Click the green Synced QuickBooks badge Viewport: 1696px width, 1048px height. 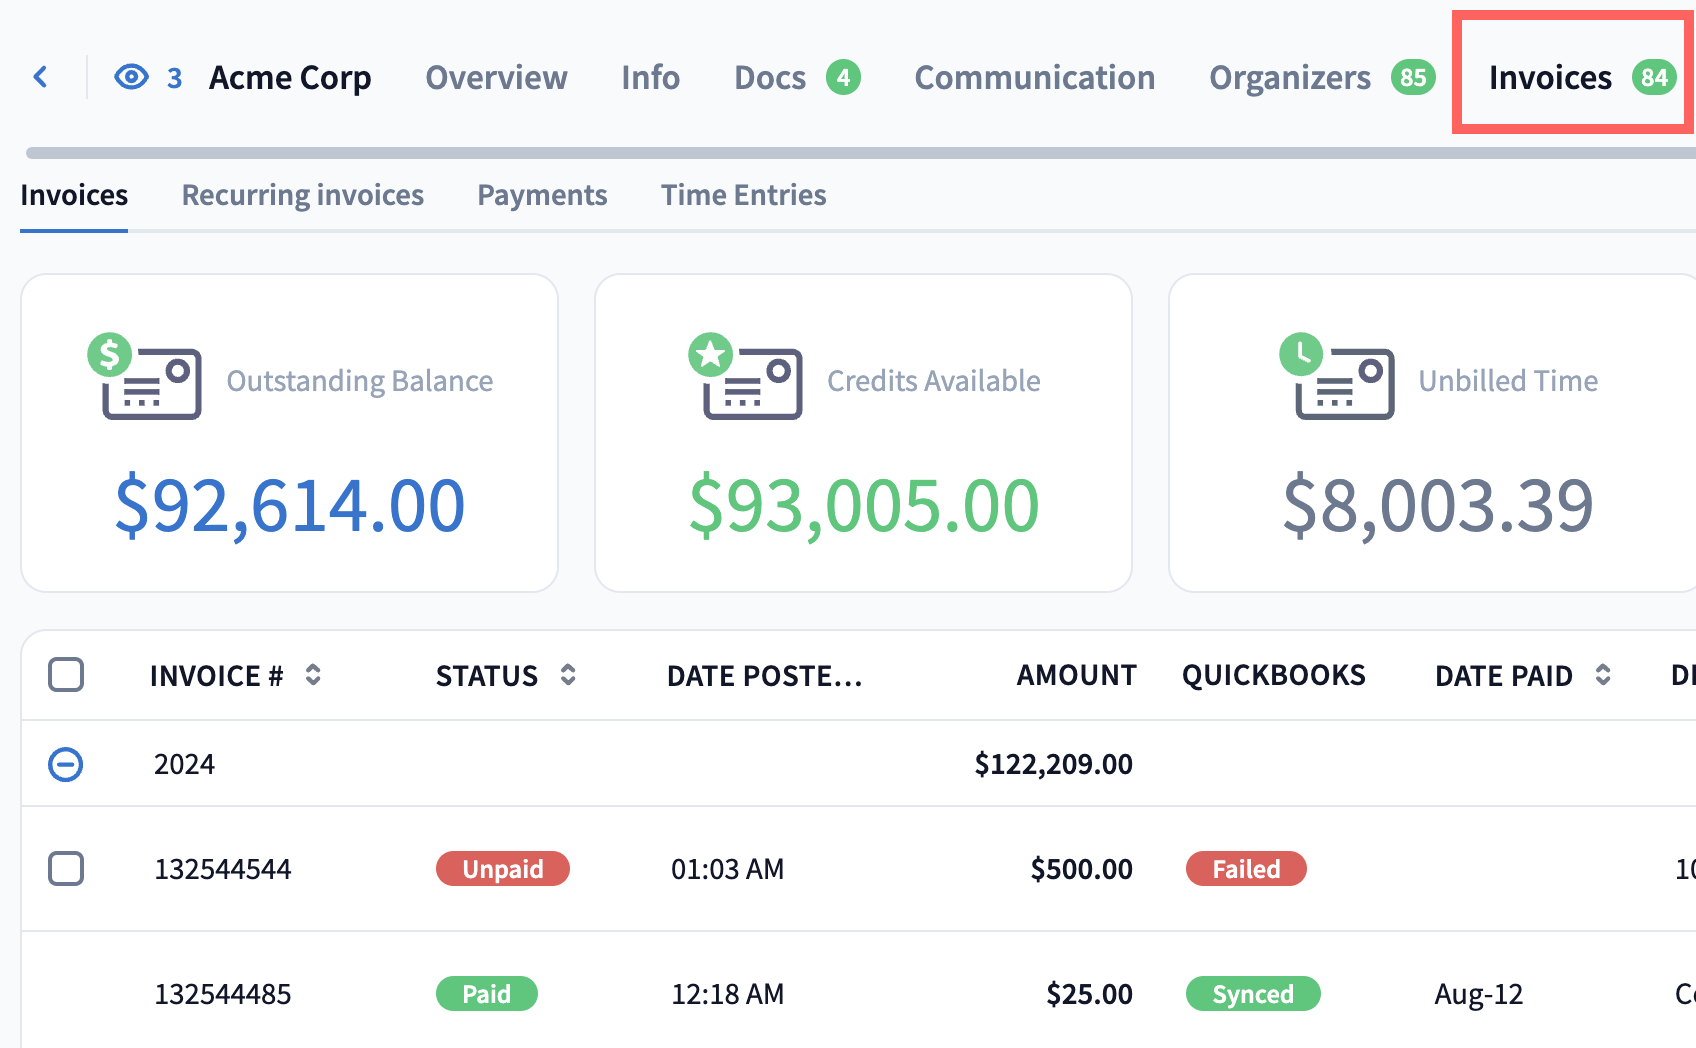[x=1252, y=994]
